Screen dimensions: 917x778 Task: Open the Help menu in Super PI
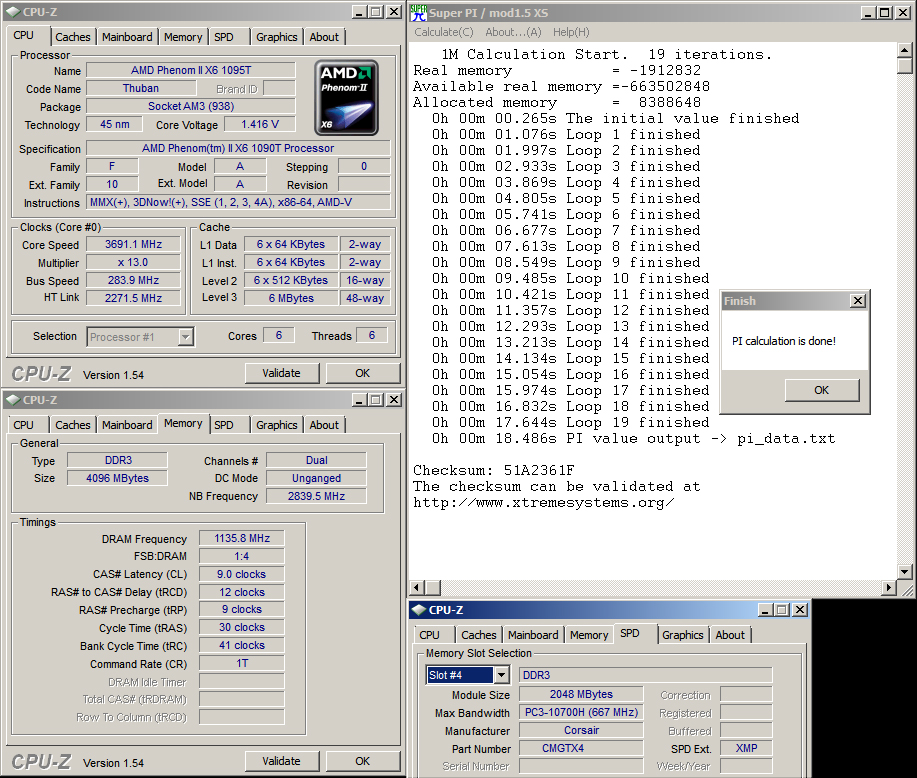571,32
